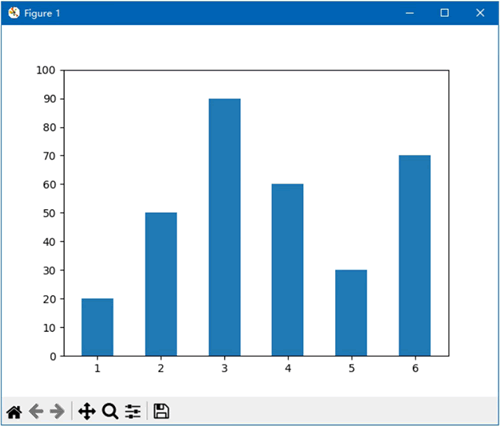This screenshot has height=427, width=500.
Task: Open Configure subplots sliders icon
Action: 133,411
